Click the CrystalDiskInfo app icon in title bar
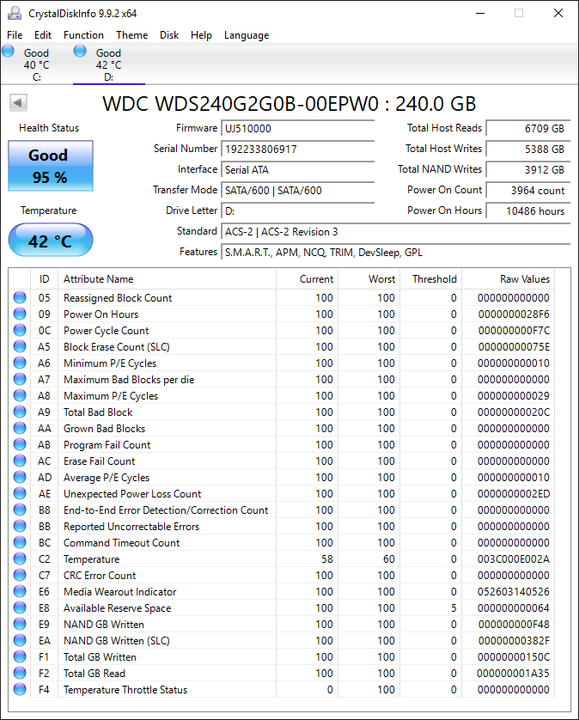 click(x=15, y=13)
